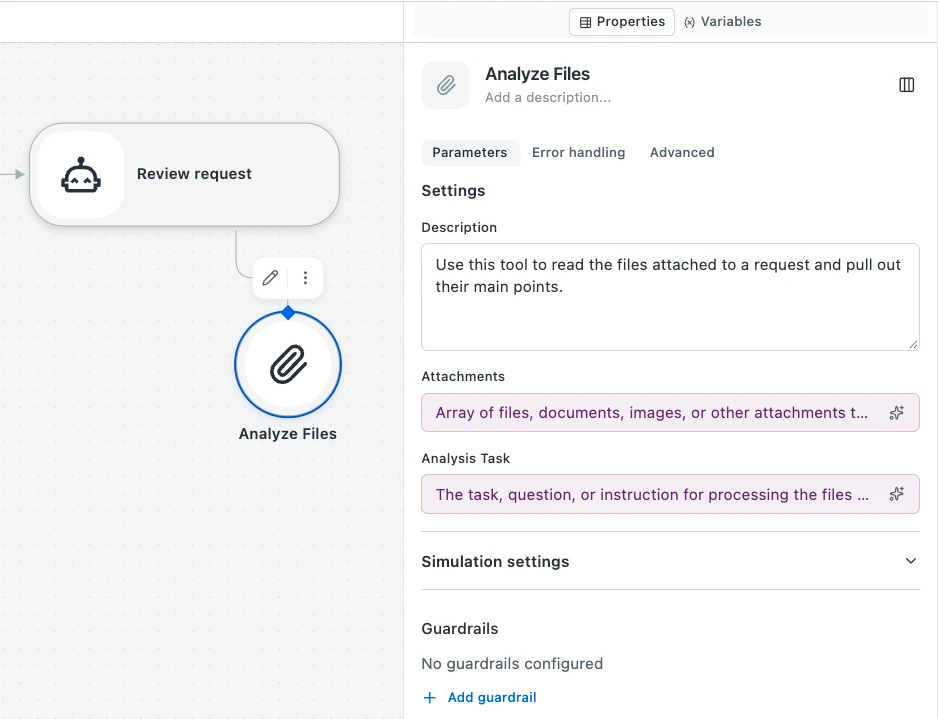
Task: Click the Analyze Files label under the node
Action: [x=288, y=434]
